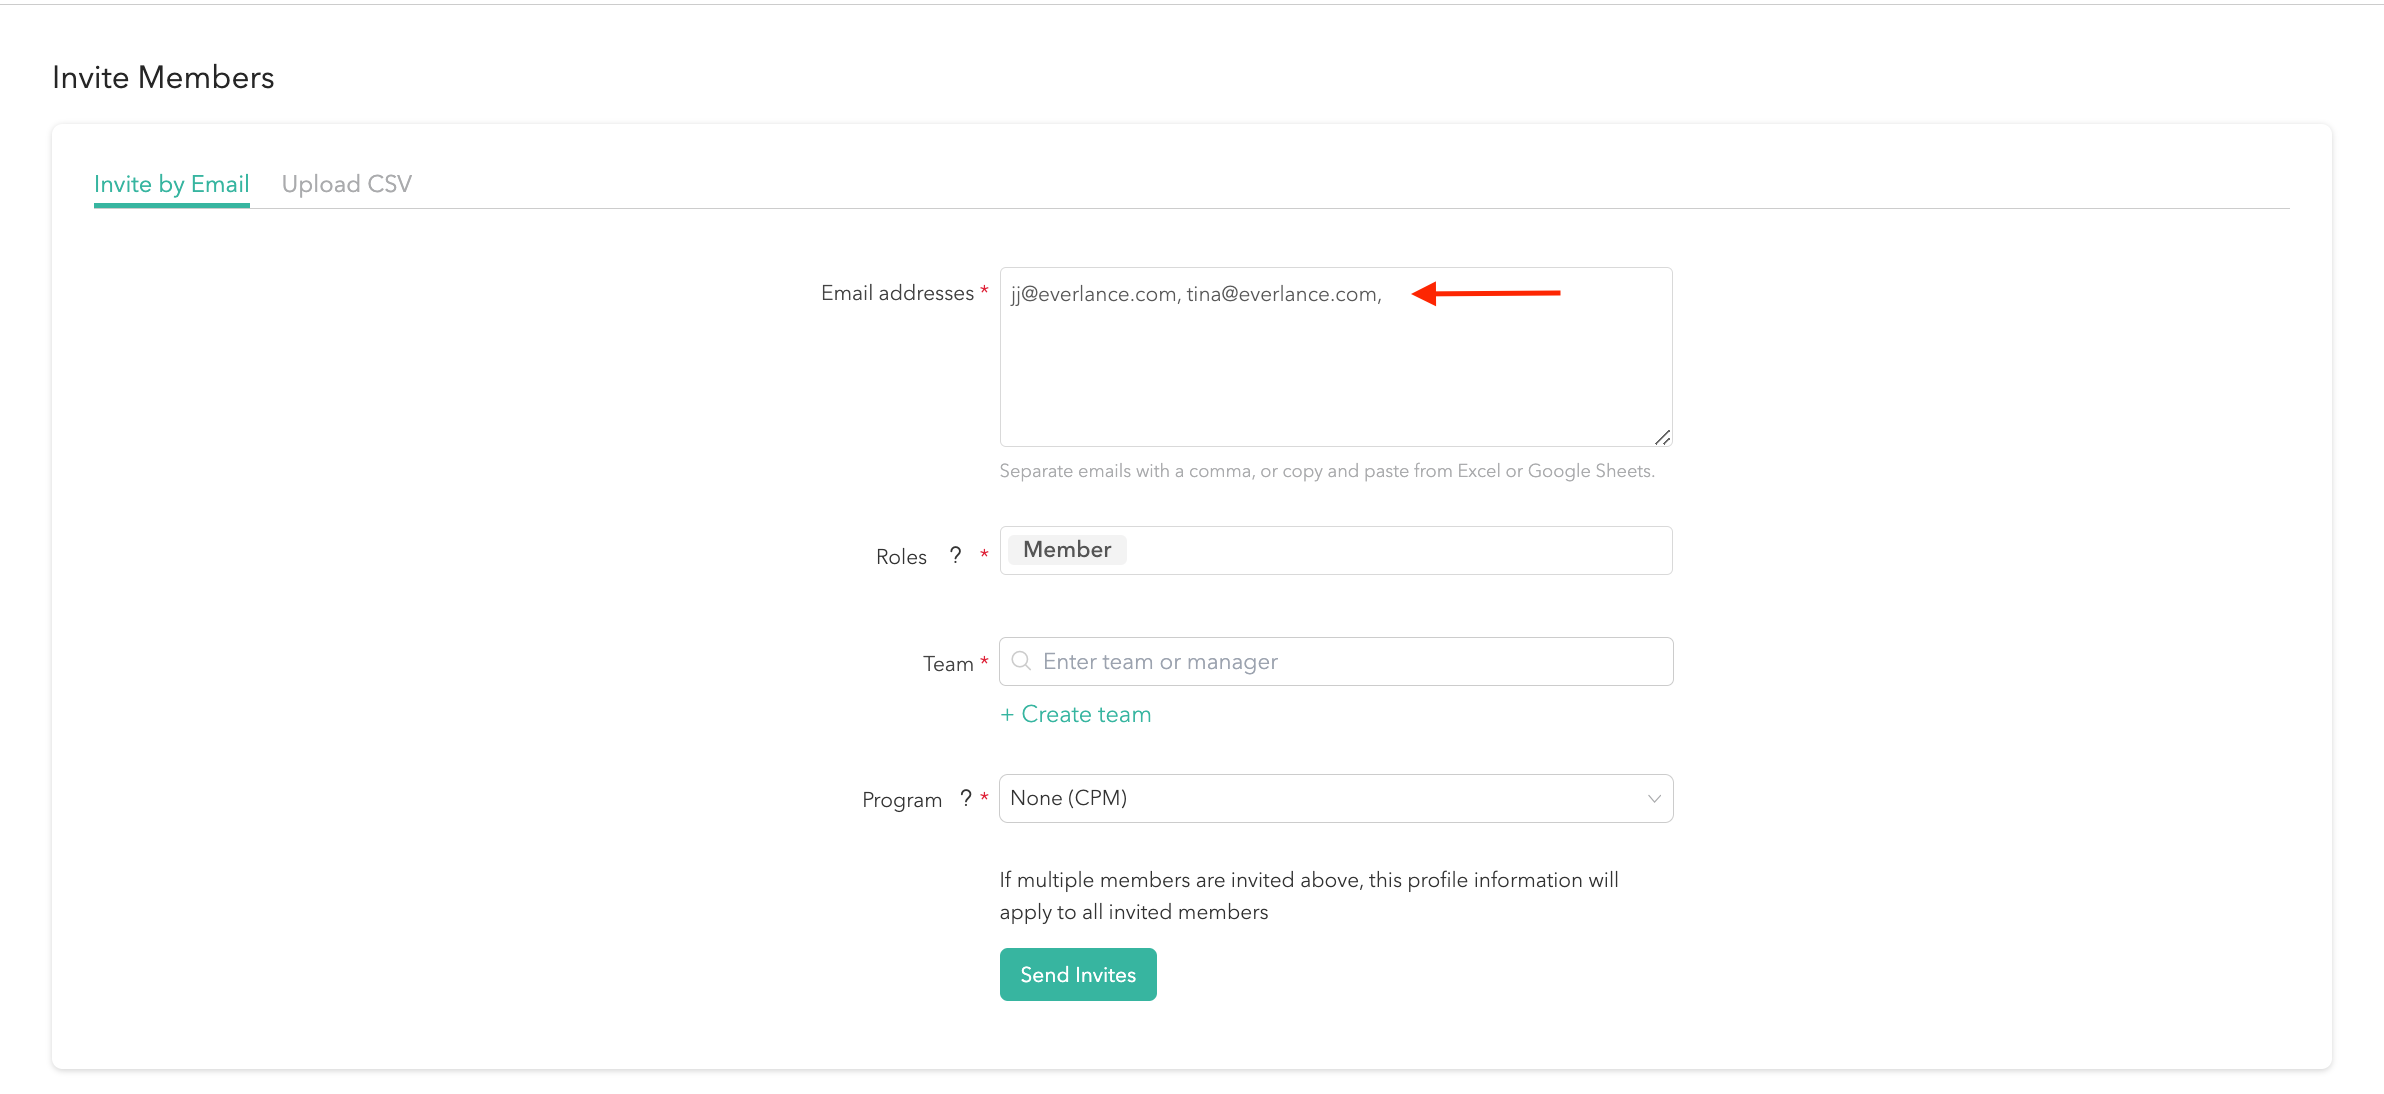Screen dimensions: 2384x1094
Task: Click the Roles help question mark
Action: pos(956,555)
